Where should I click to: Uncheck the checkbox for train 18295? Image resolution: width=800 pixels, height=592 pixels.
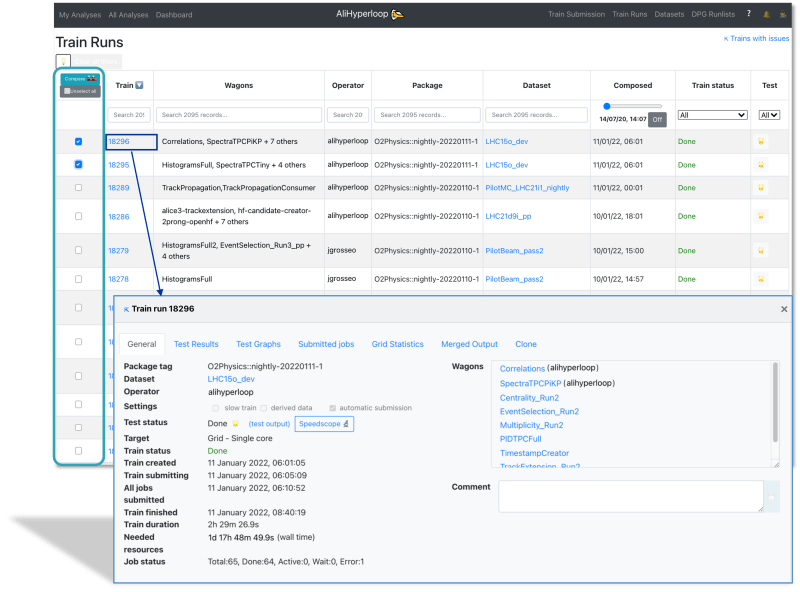coord(78,164)
